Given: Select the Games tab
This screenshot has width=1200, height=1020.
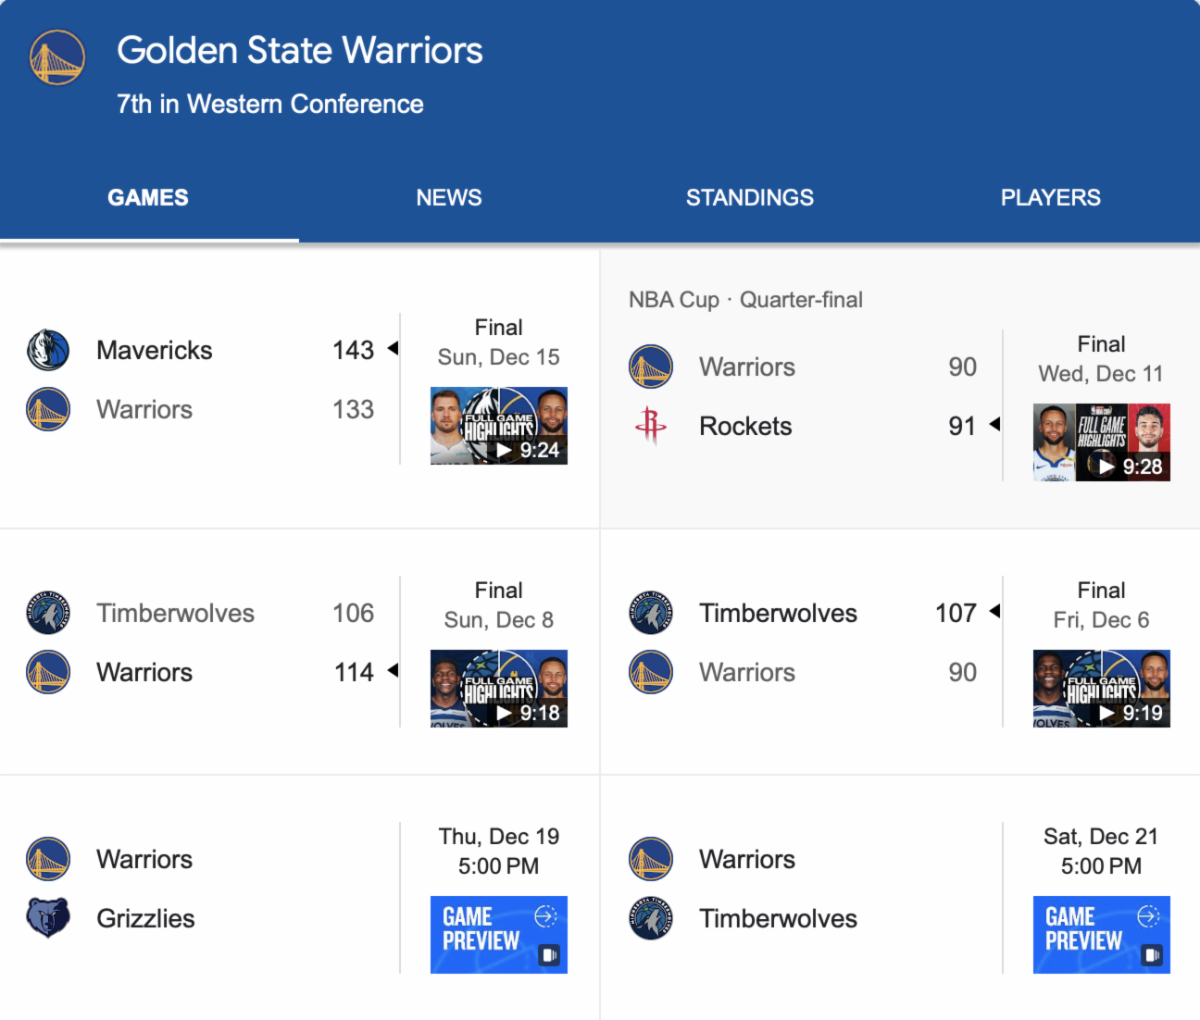Looking at the screenshot, I should tap(148, 198).
